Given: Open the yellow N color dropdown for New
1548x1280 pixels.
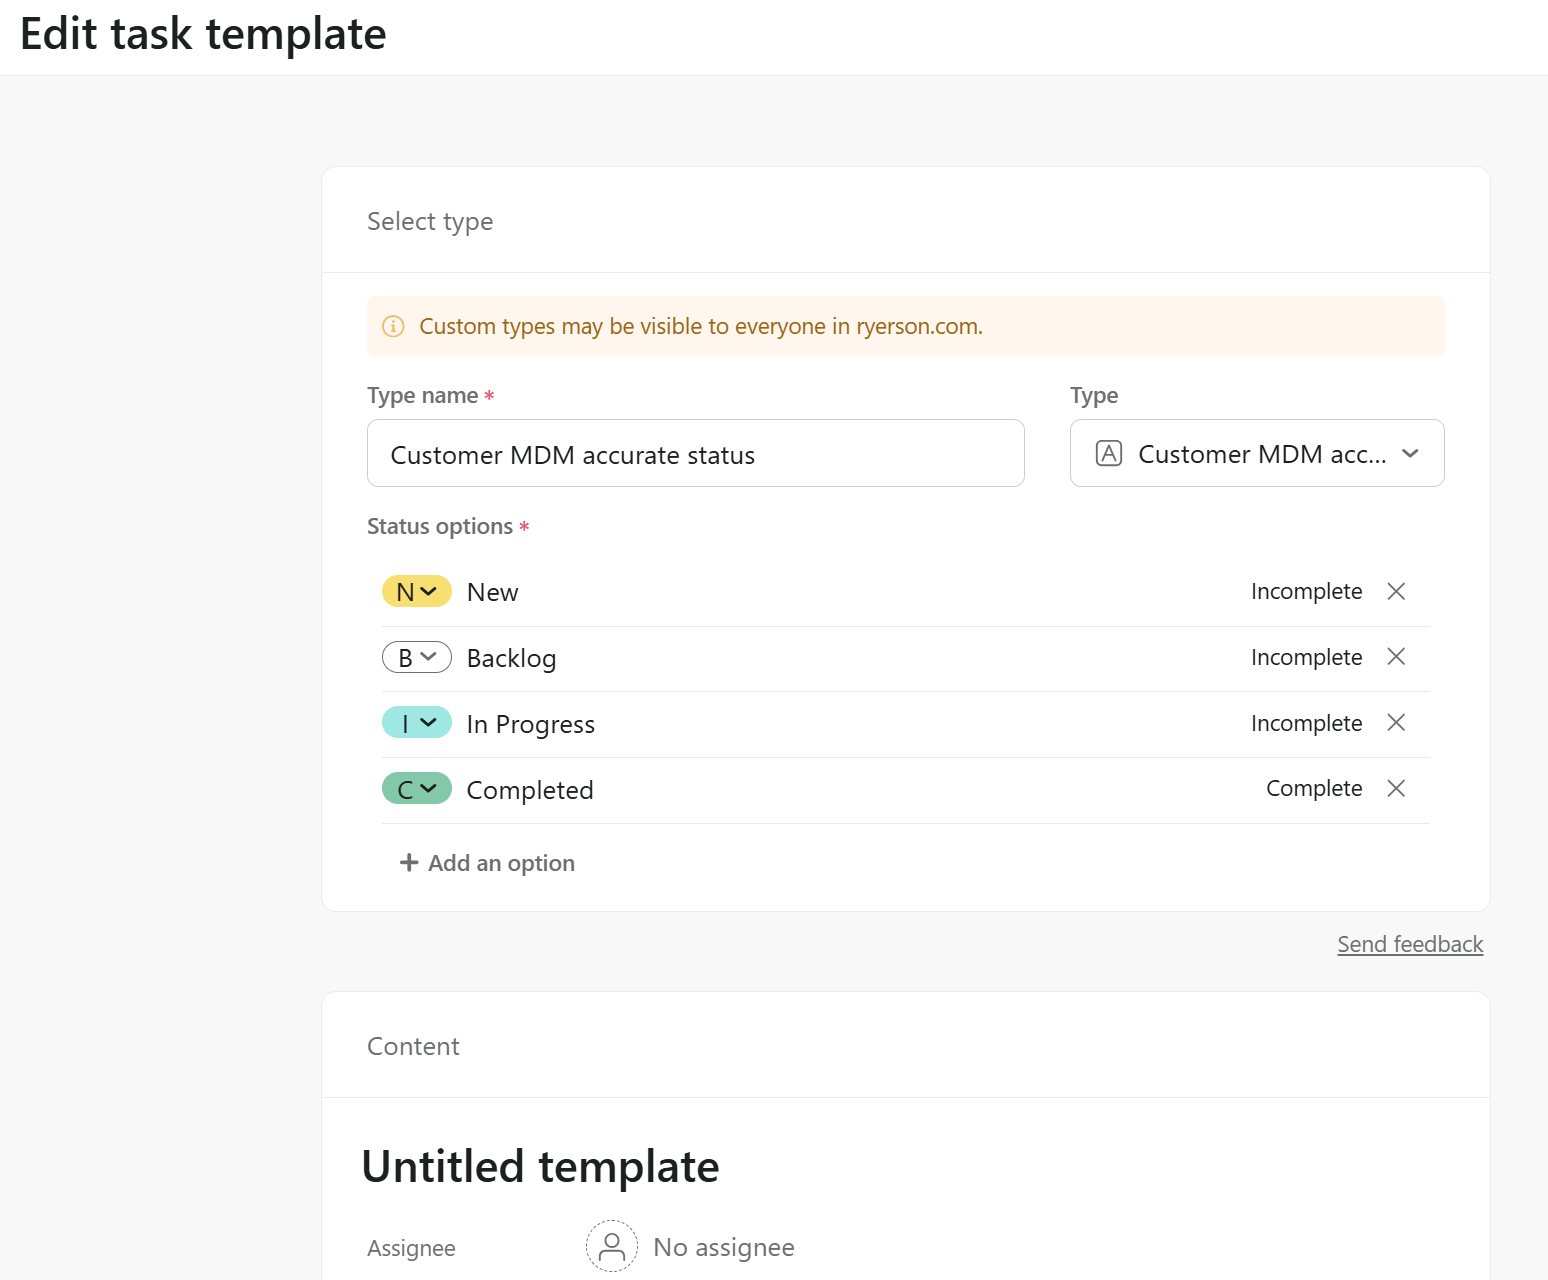Looking at the screenshot, I should pos(417,591).
